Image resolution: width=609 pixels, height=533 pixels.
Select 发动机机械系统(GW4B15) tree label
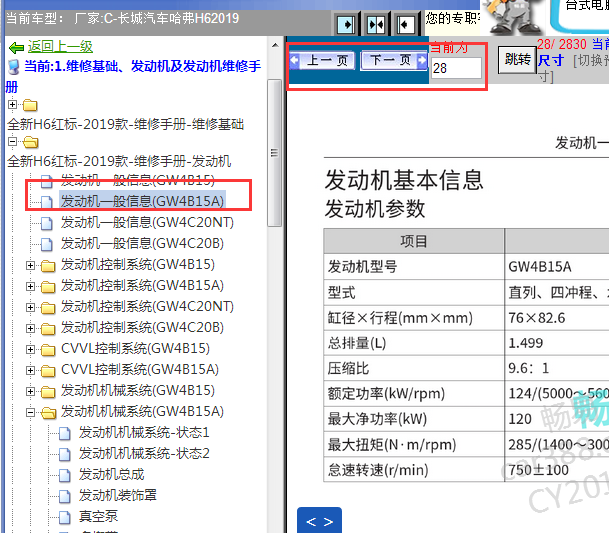pos(137,390)
